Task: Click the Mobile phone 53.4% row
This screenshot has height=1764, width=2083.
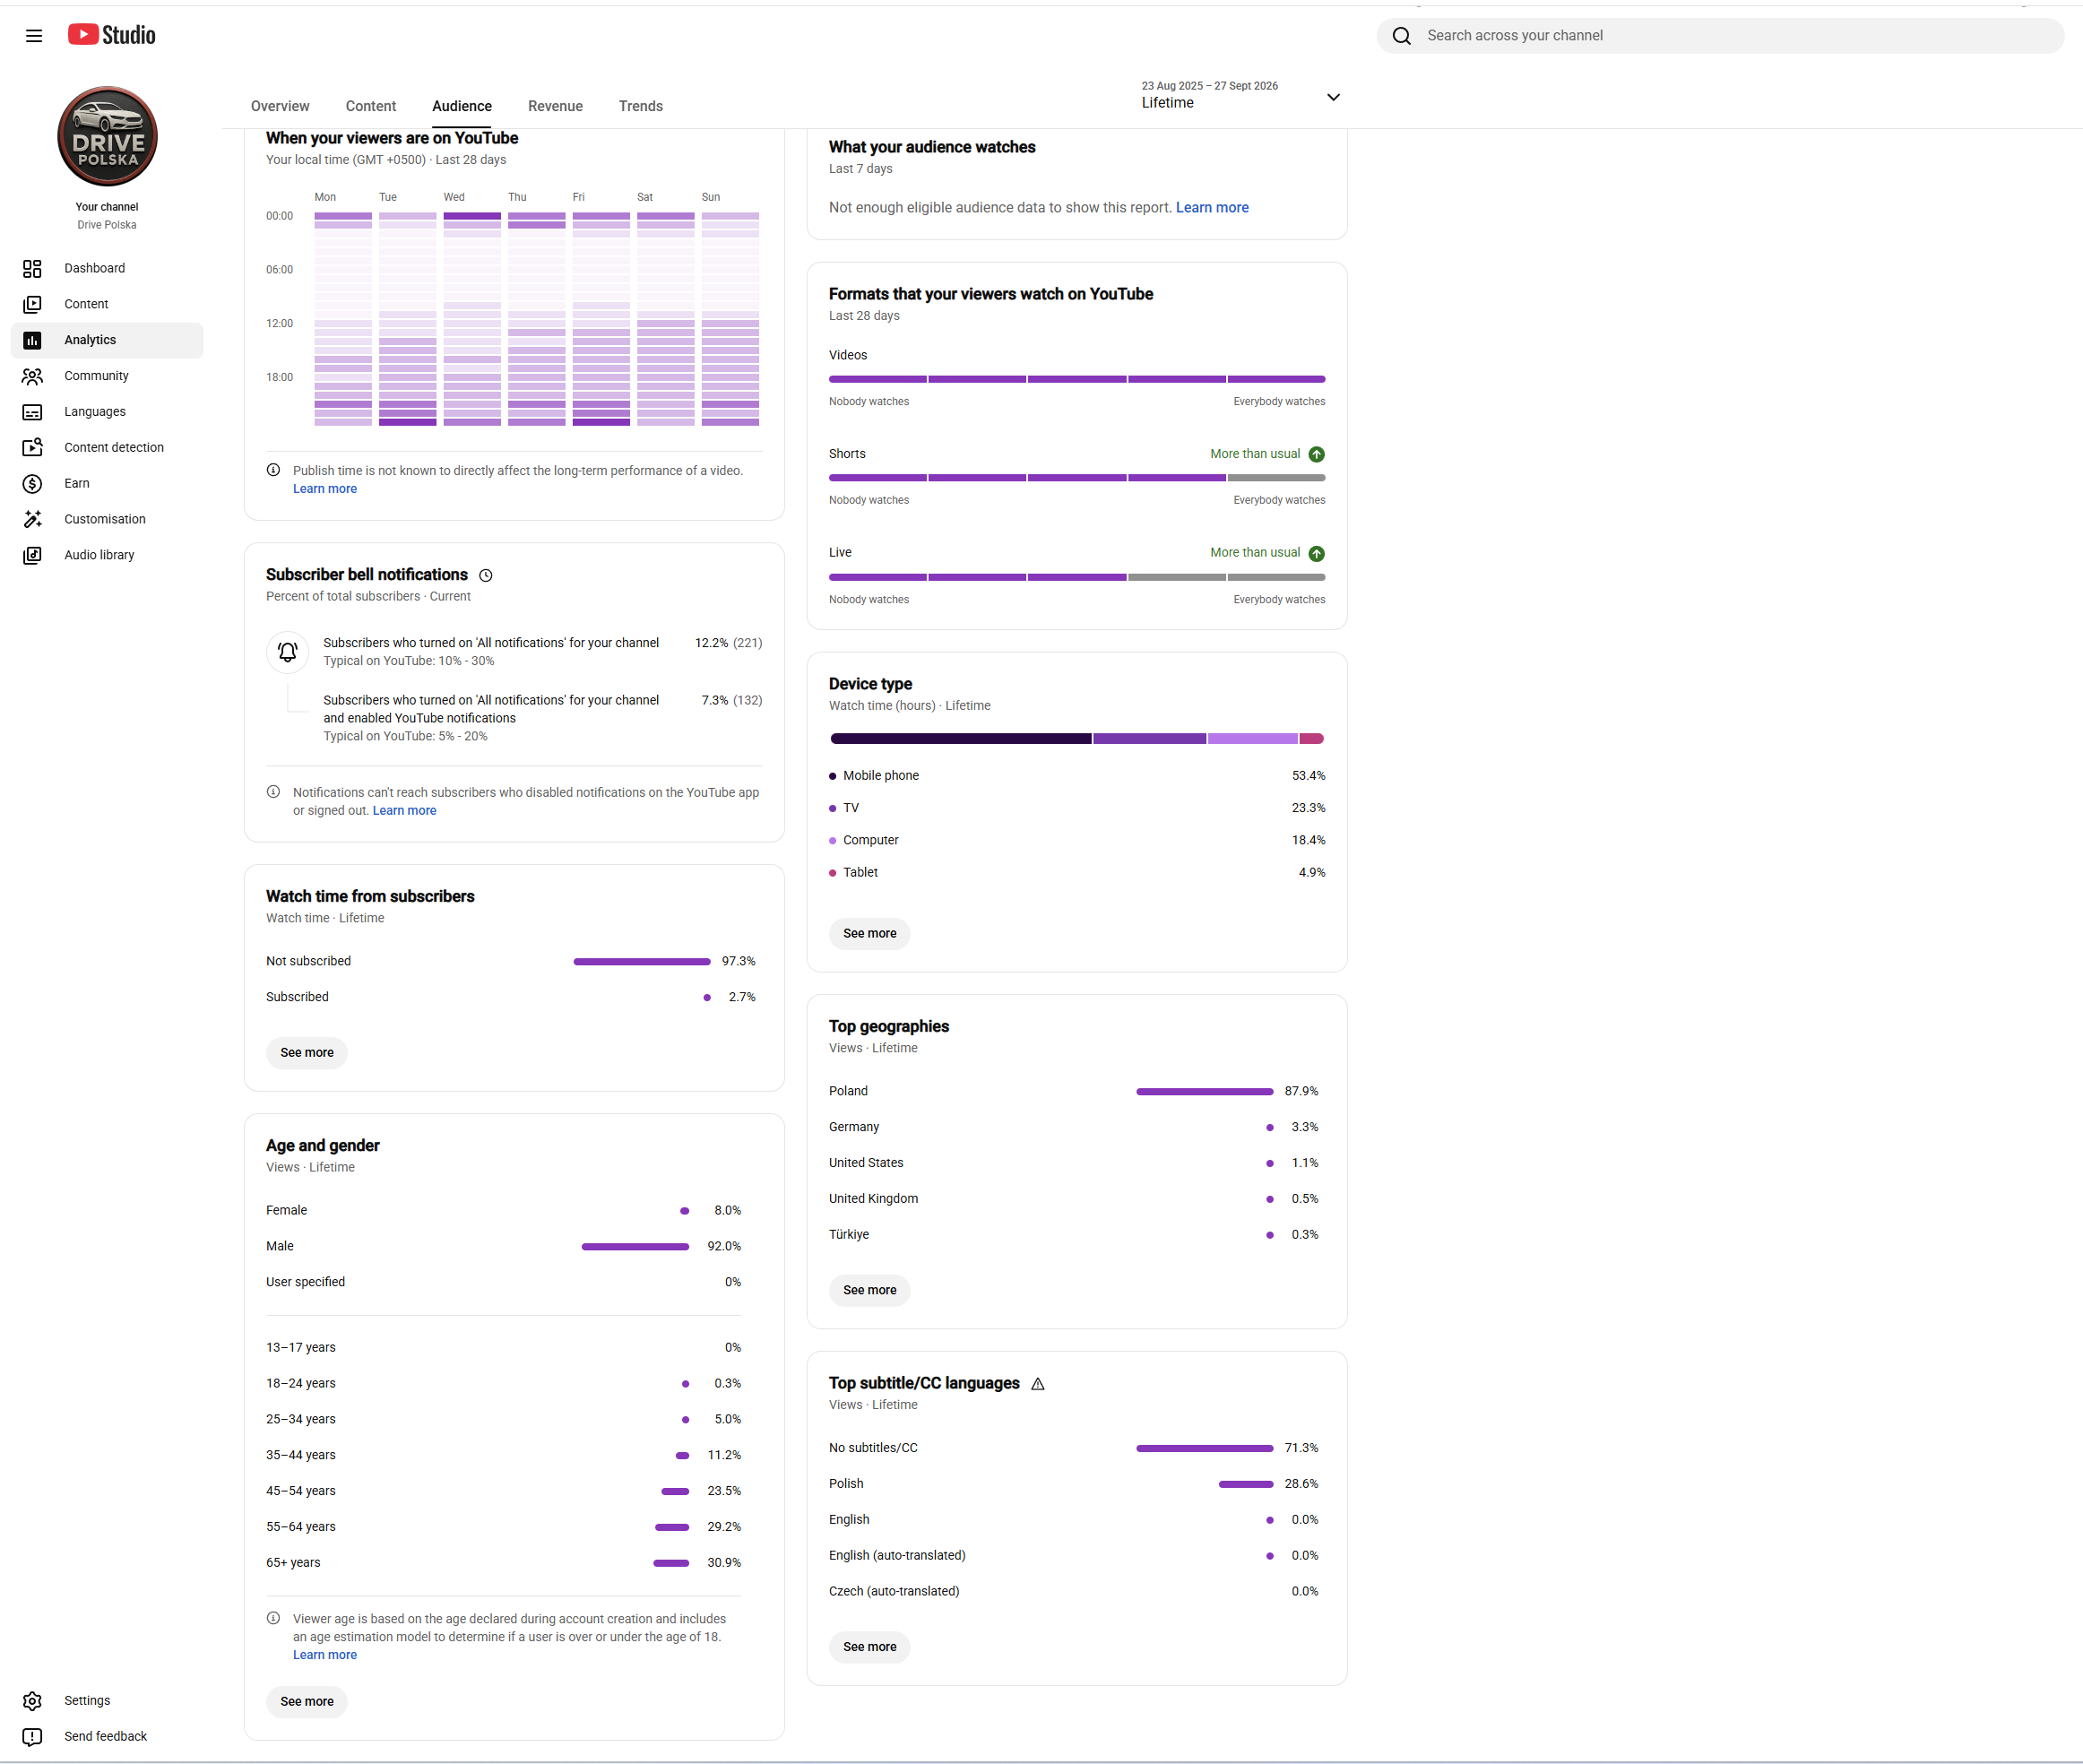Action: pyautogui.click(x=1077, y=776)
